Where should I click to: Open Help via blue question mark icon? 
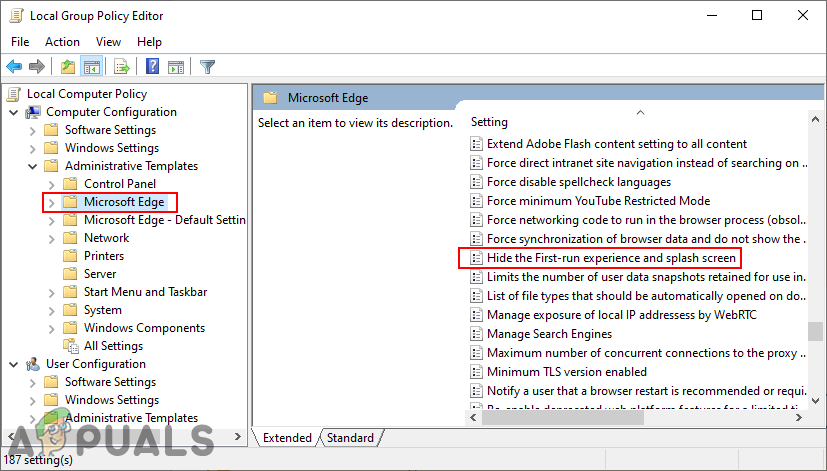[153, 67]
